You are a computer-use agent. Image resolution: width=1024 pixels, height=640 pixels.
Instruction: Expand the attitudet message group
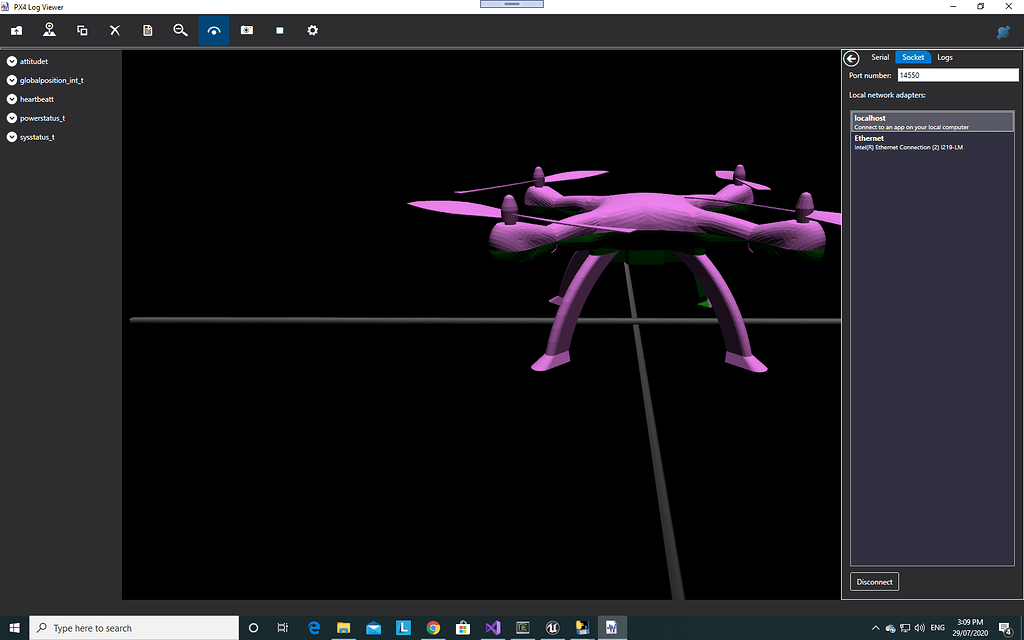[x=12, y=61]
